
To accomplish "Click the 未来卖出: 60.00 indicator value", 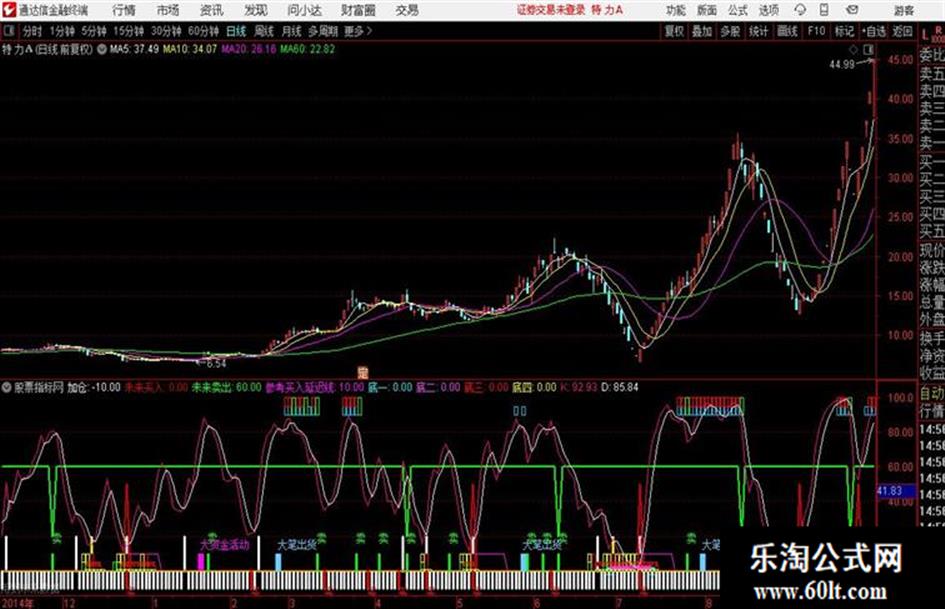I will pos(227,387).
